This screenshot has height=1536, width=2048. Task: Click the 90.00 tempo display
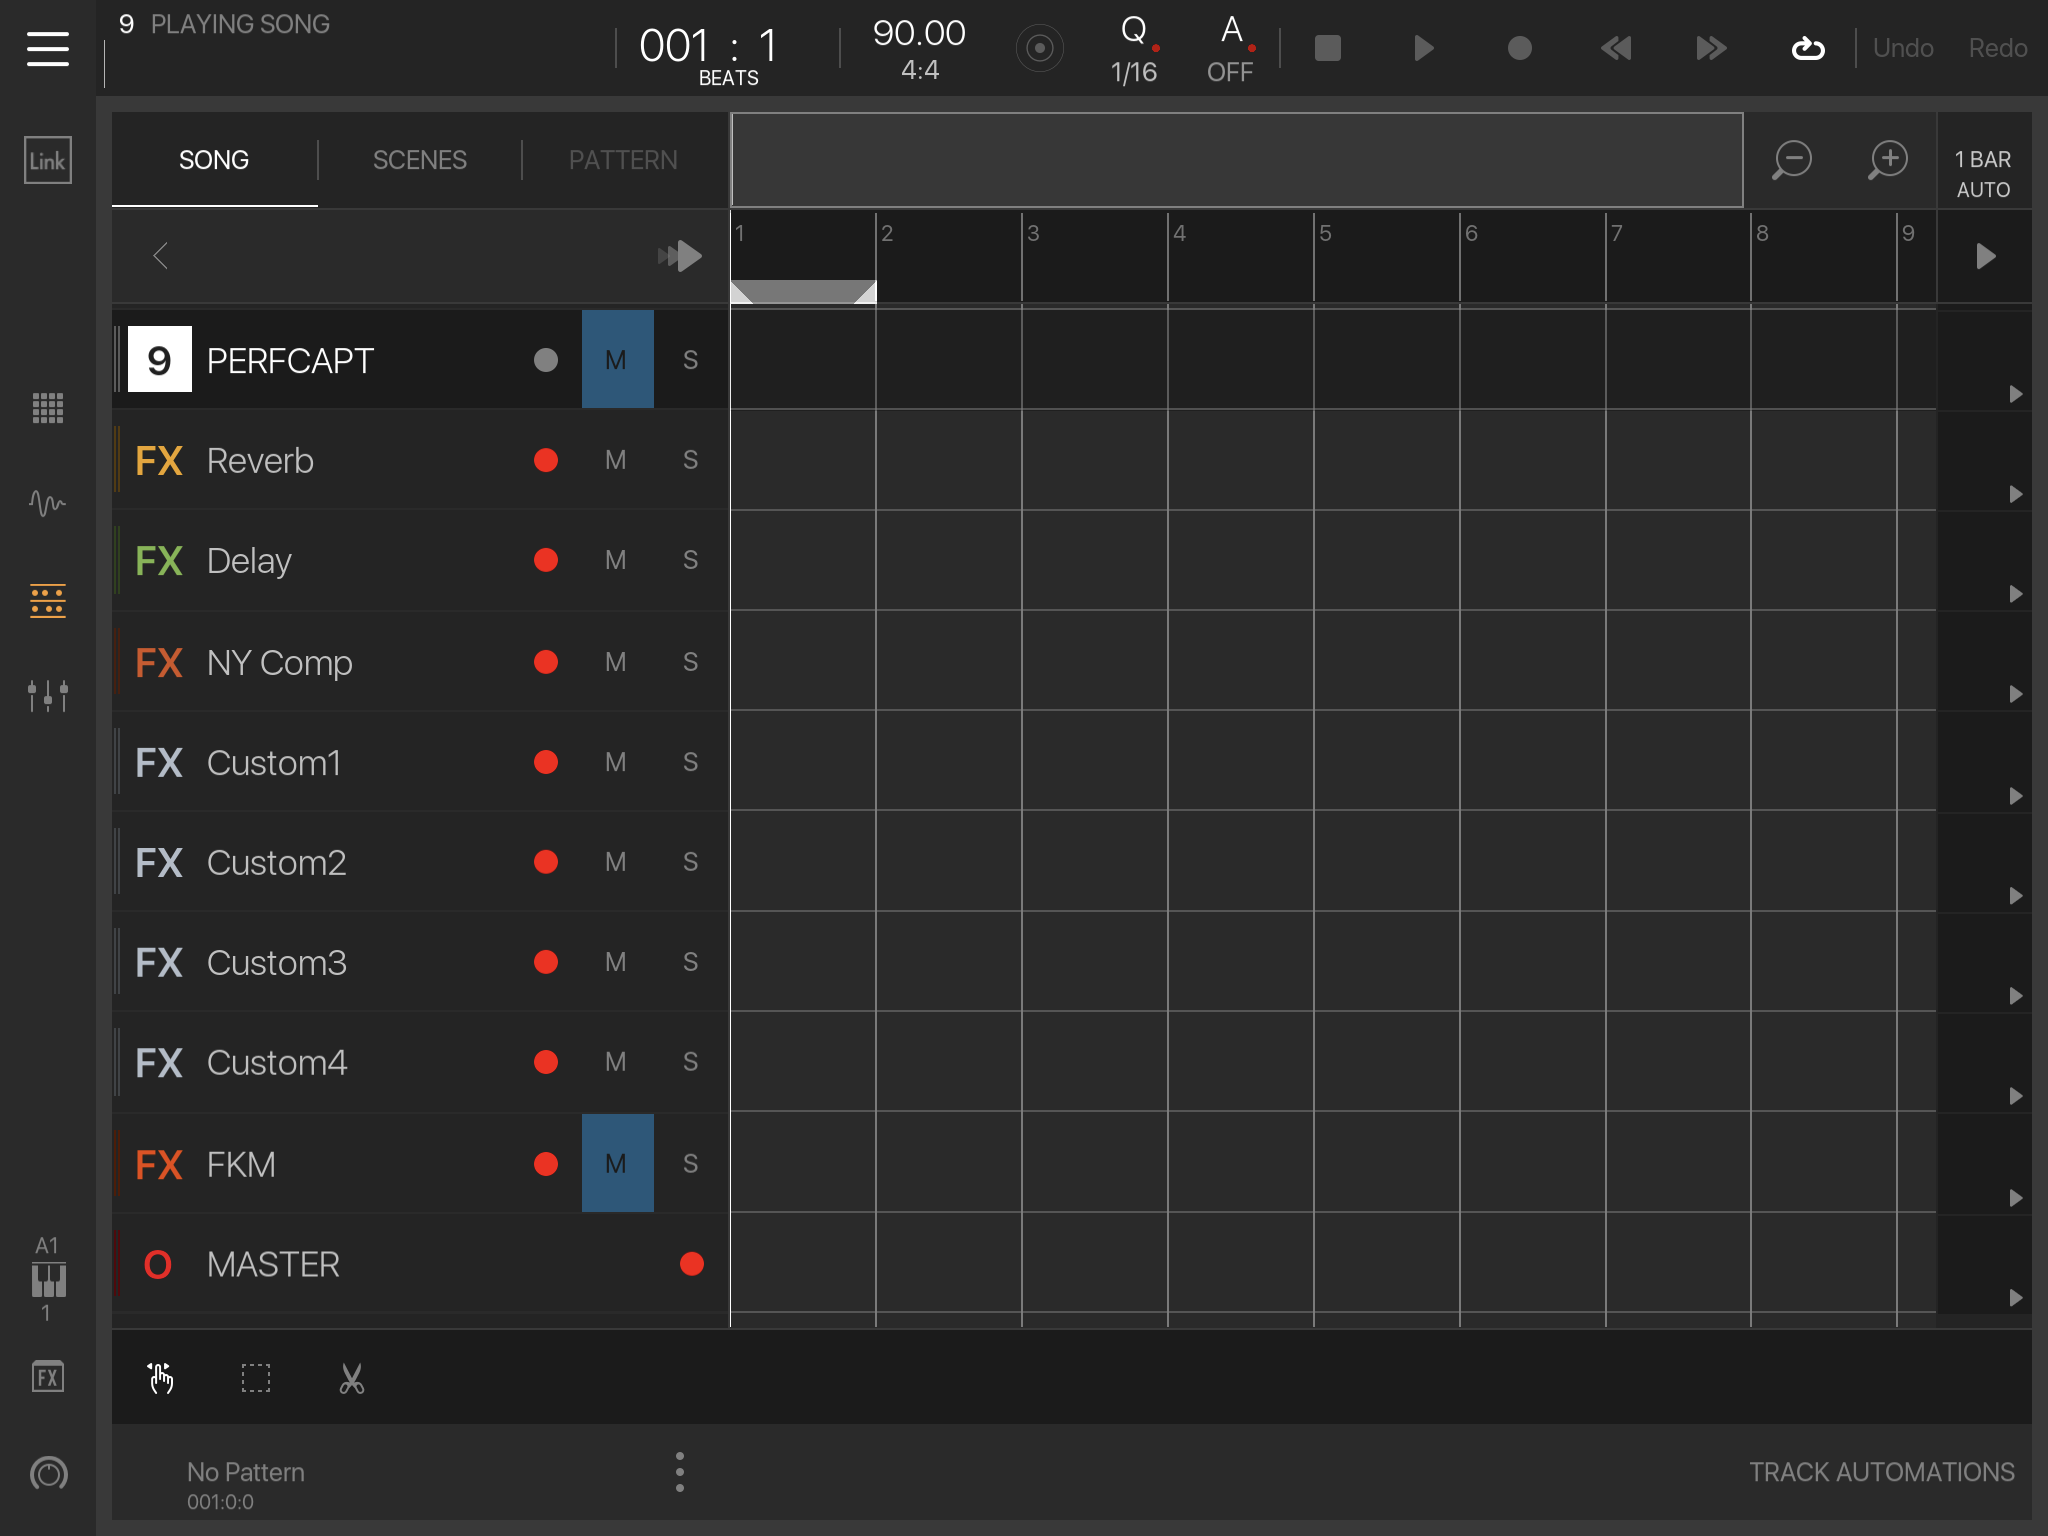tap(919, 33)
